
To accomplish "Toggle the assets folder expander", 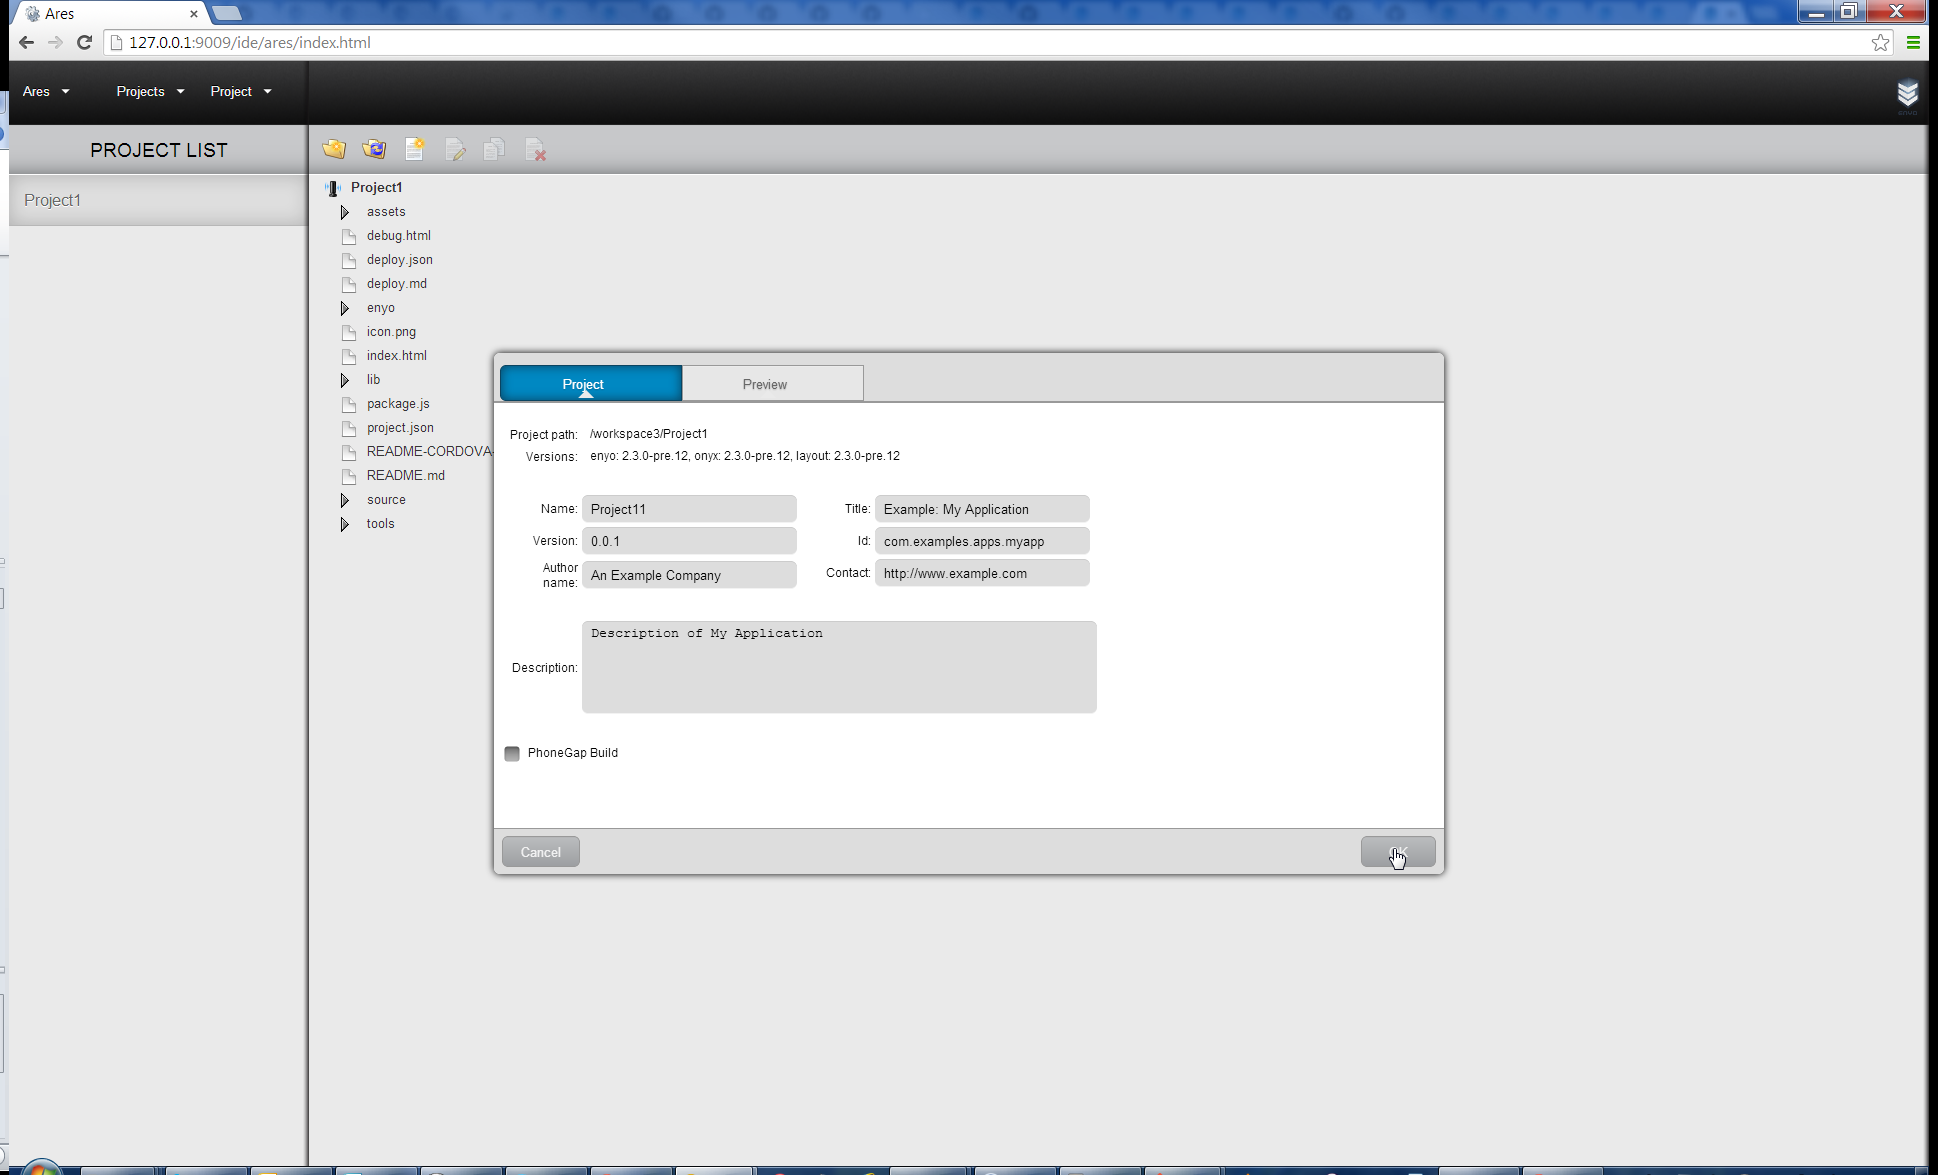I will point(343,212).
